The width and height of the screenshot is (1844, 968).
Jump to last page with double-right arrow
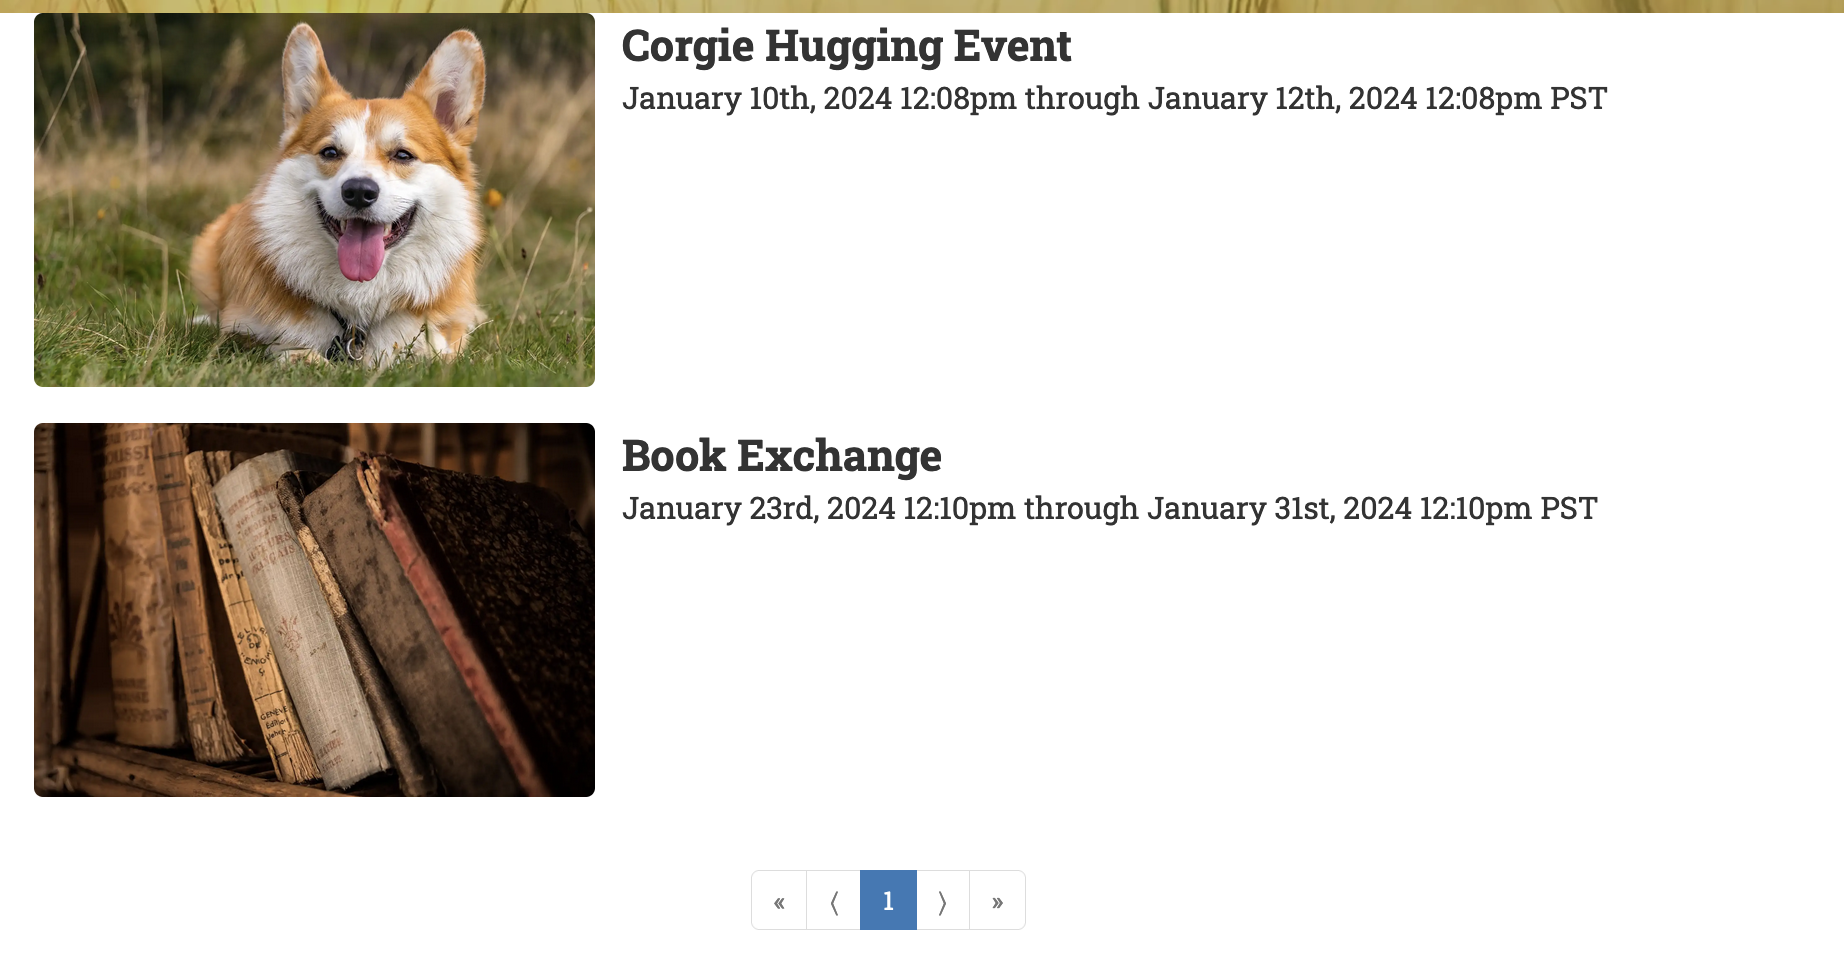997,901
